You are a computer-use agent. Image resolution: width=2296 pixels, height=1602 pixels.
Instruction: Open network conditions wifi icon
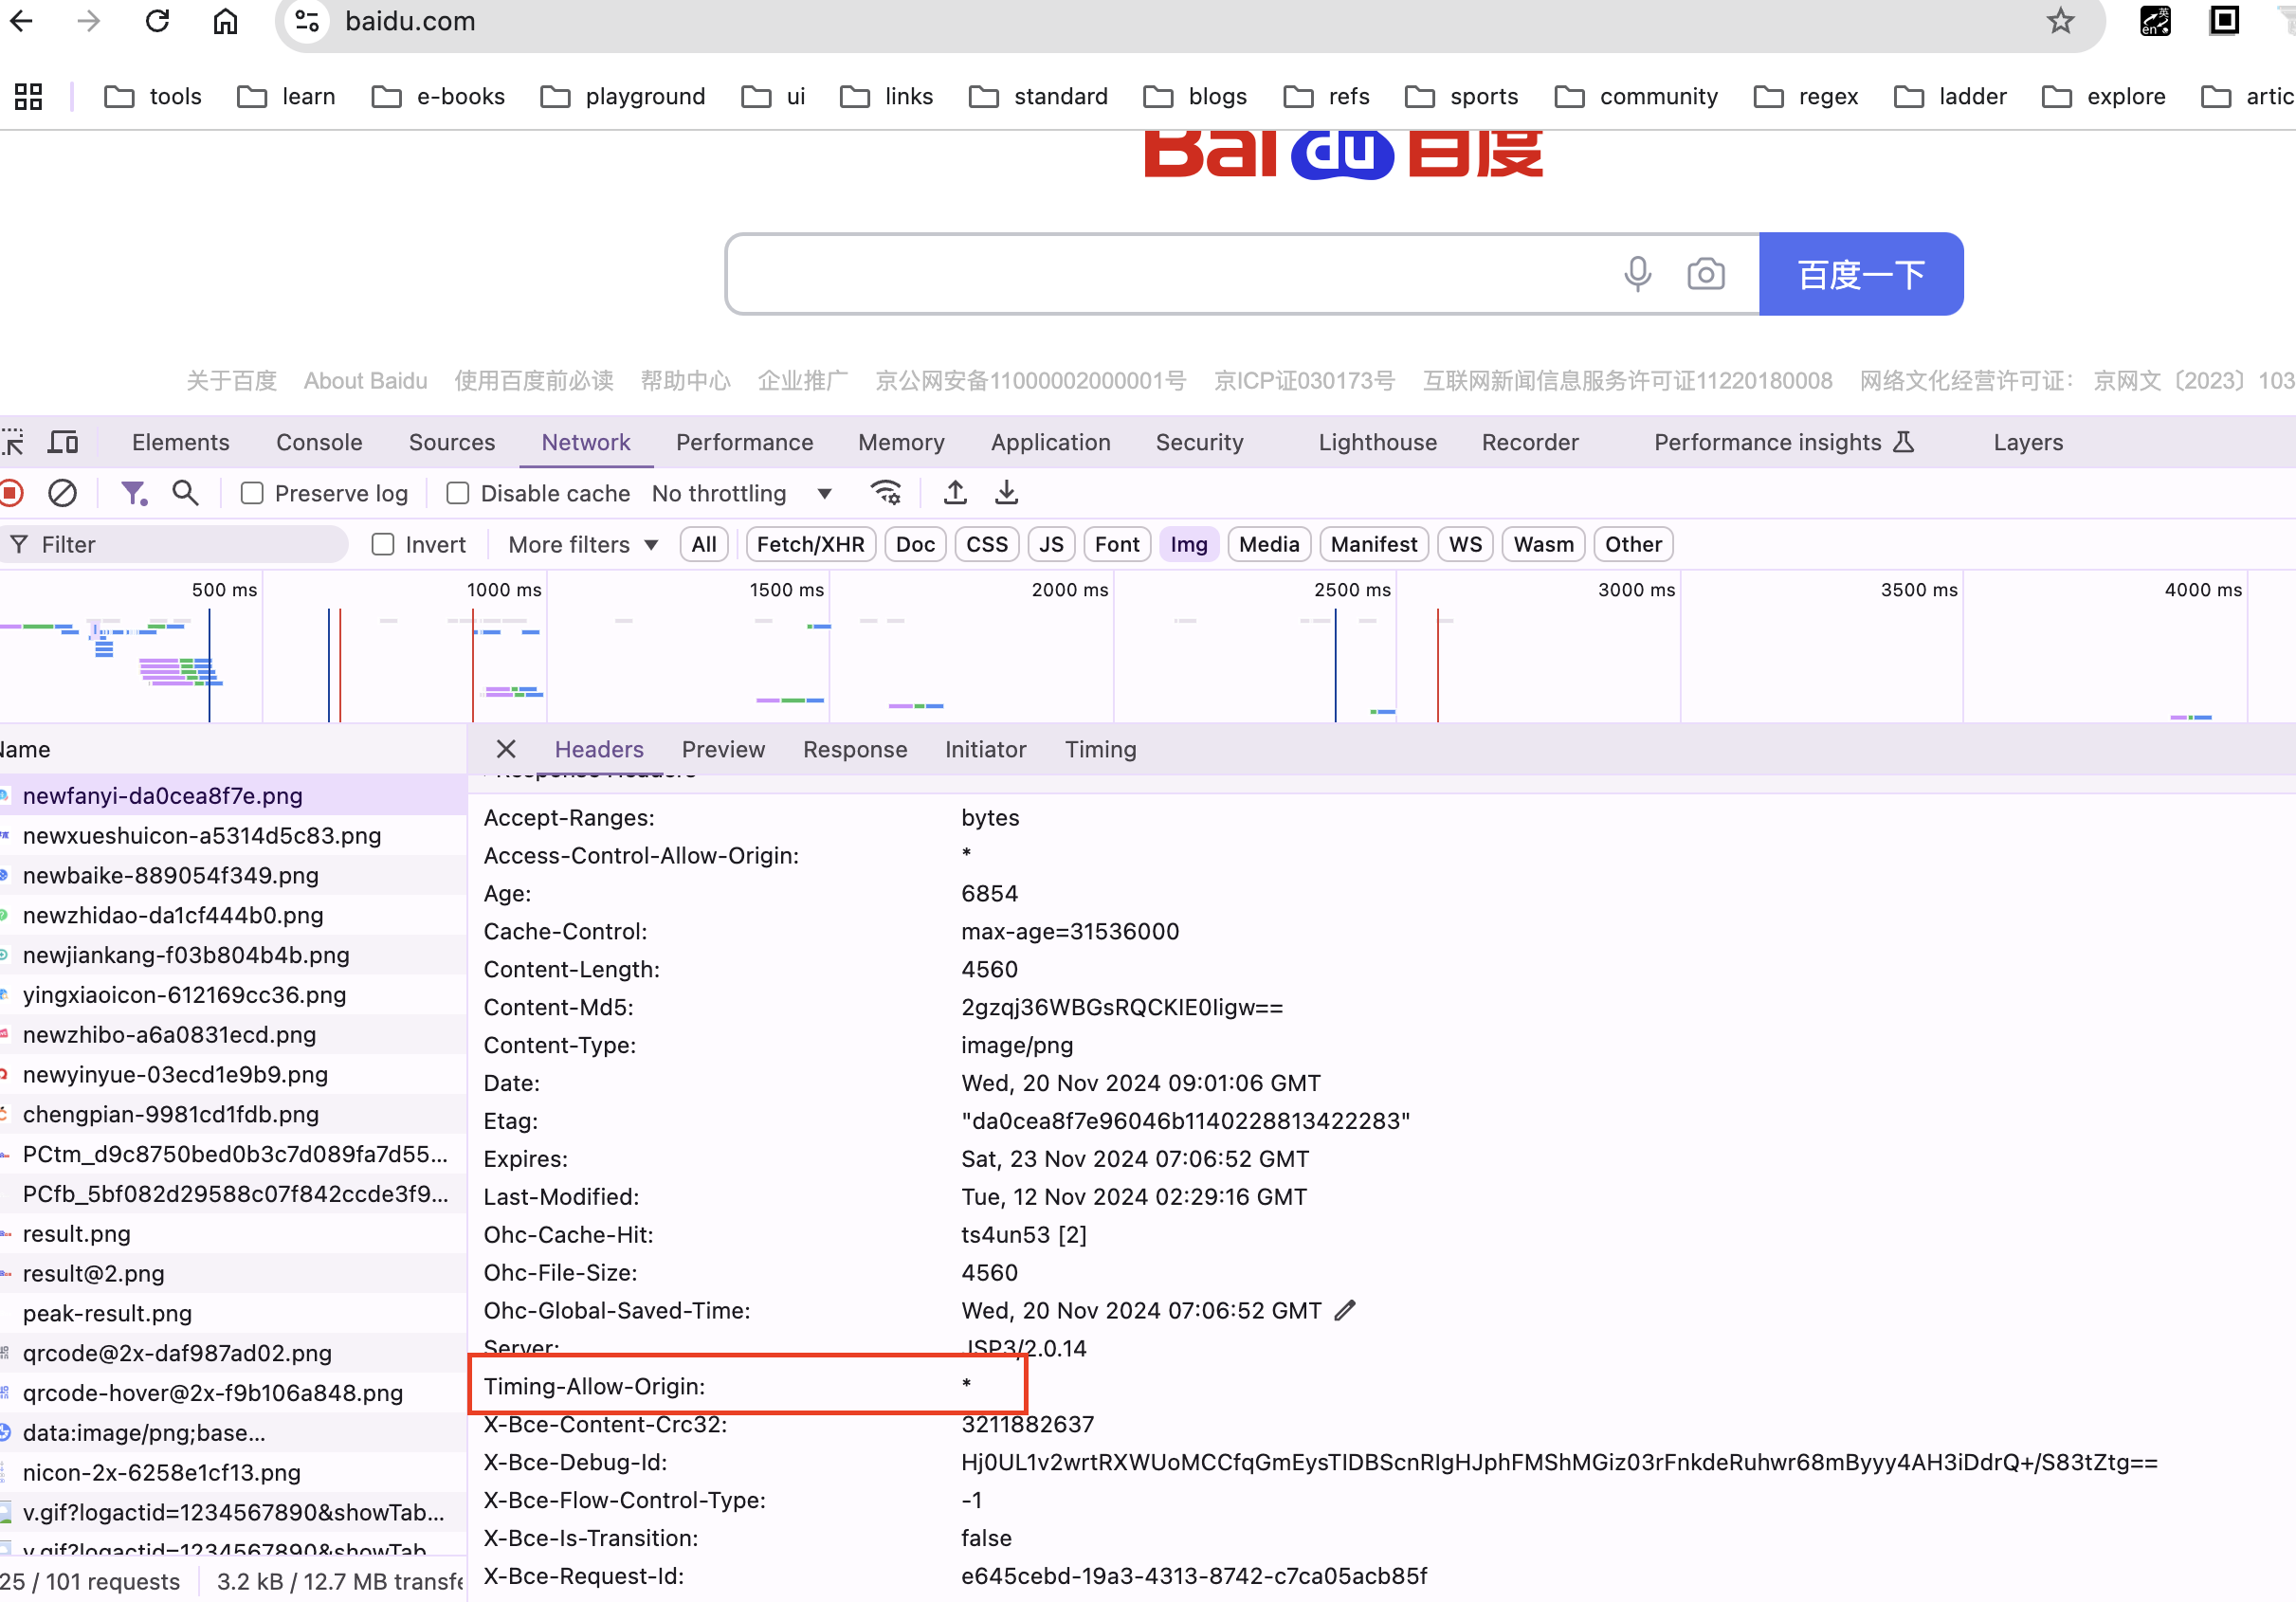coord(886,493)
